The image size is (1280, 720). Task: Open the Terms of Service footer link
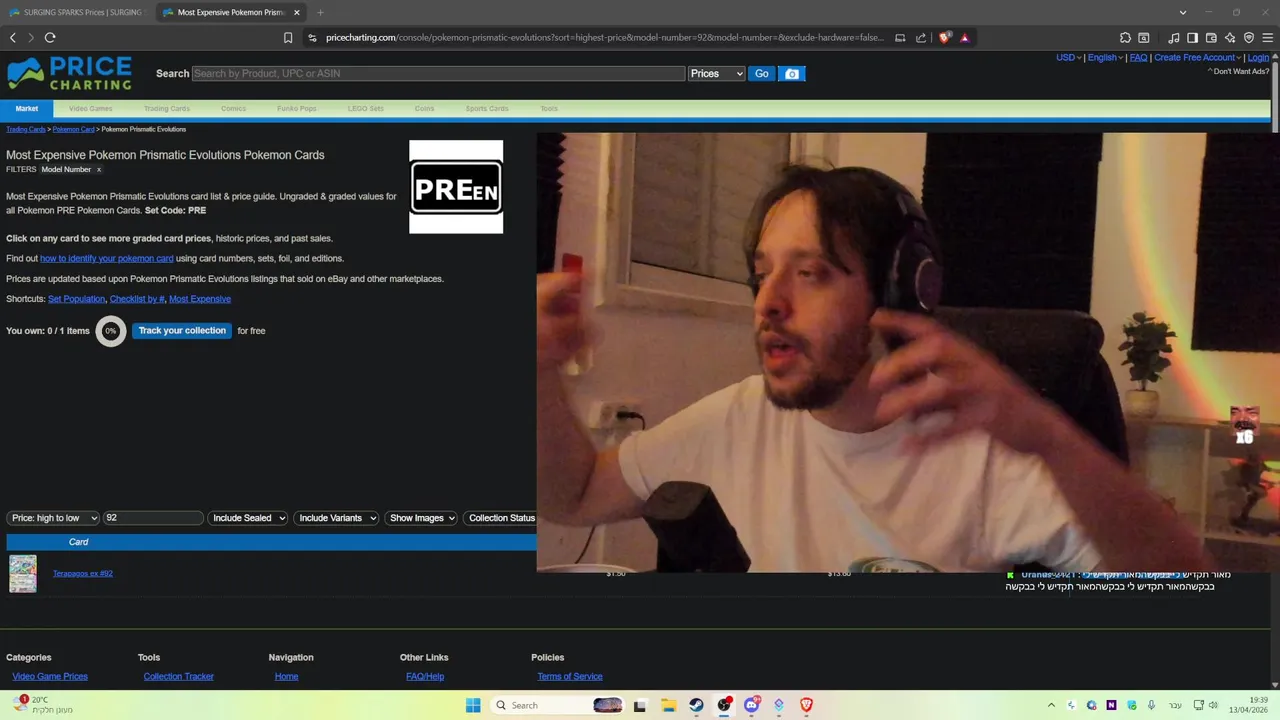[570, 677]
